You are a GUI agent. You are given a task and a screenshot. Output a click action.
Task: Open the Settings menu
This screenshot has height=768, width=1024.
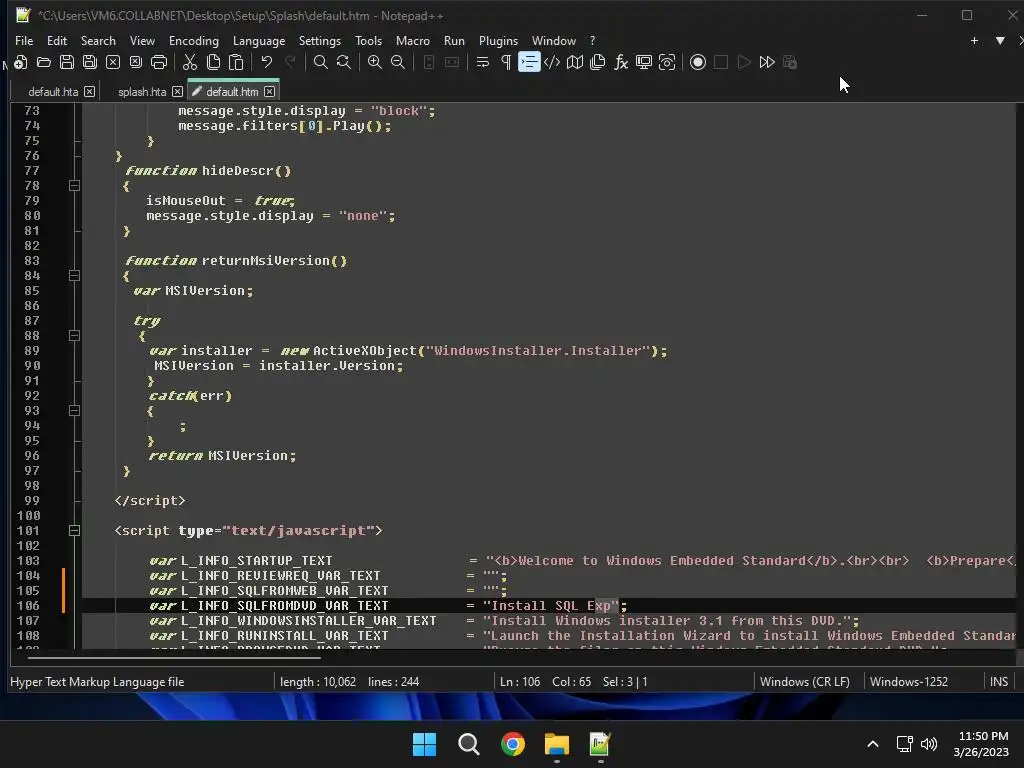pyautogui.click(x=319, y=40)
